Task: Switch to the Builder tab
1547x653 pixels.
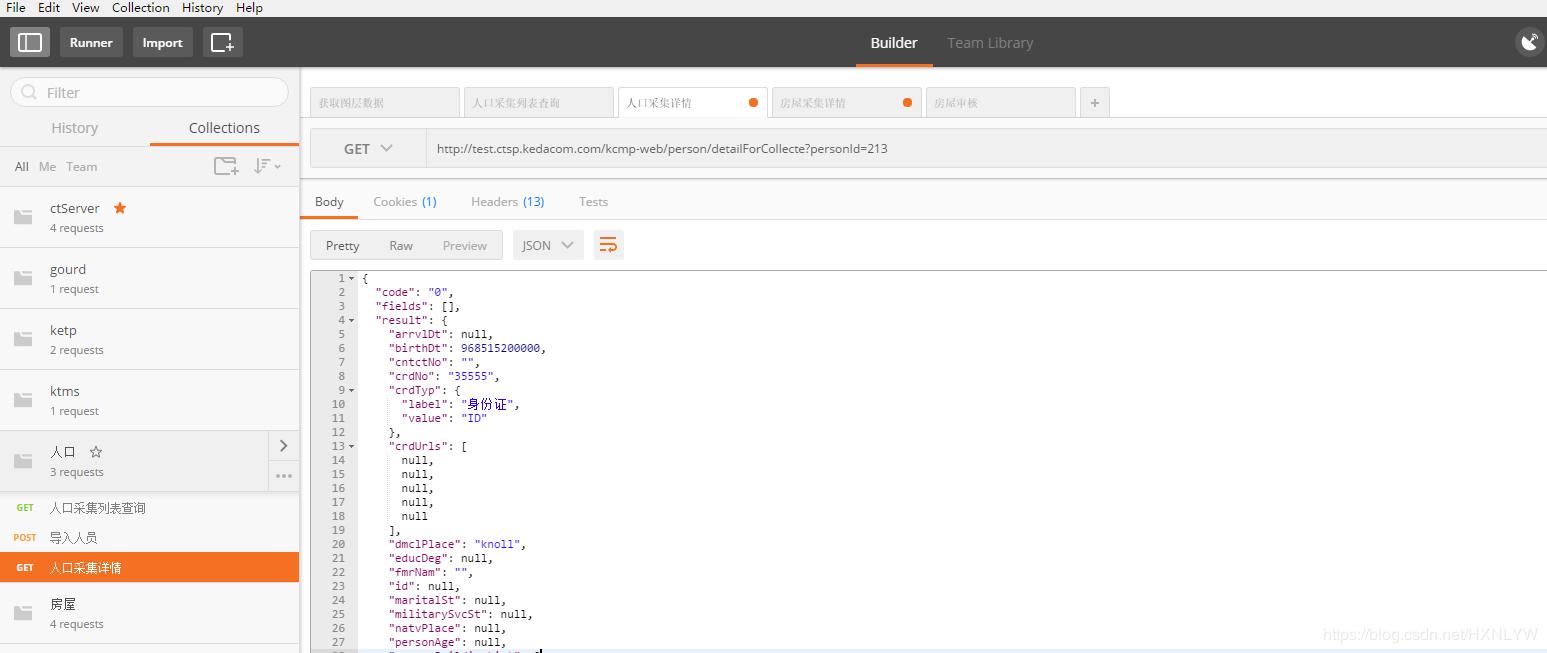Action: 894,43
